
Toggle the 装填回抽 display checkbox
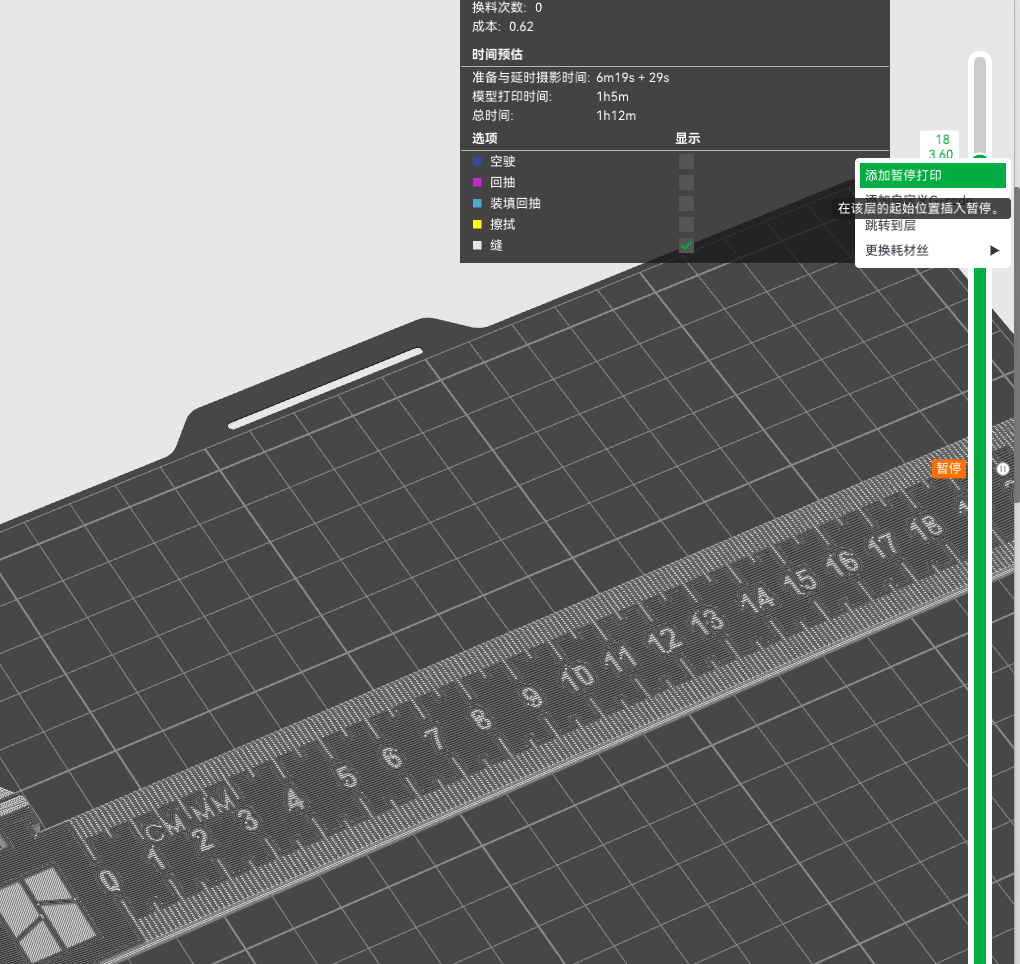[x=686, y=203]
